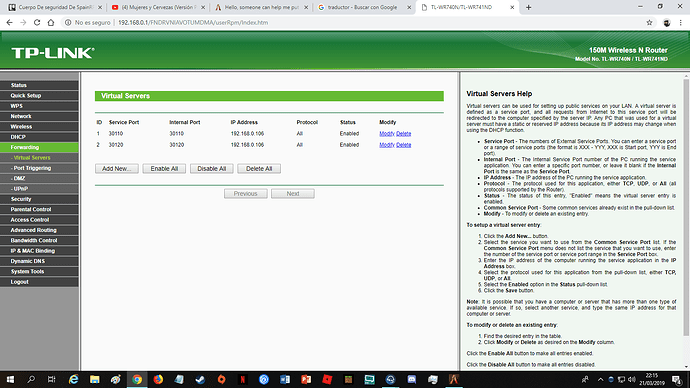Switch to the traductor Google search tab
This screenshot has height=388, width=690.
pos(362,7)
